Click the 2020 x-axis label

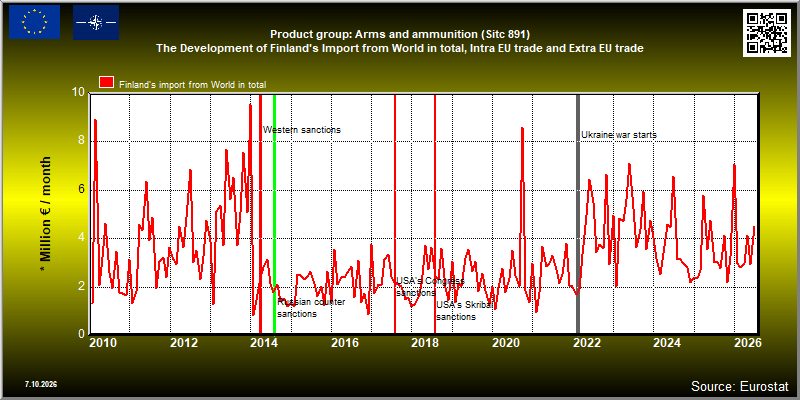point(506,343)
